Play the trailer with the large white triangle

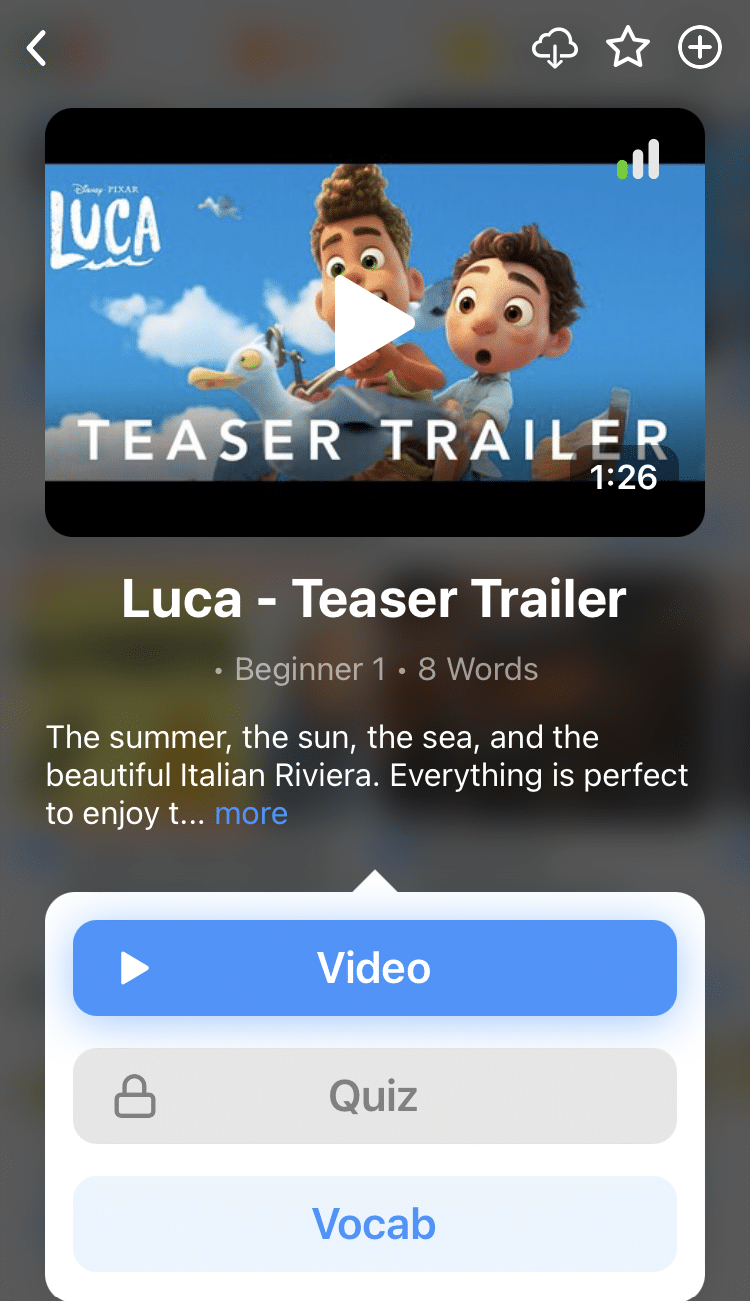(x=373, y=323)
